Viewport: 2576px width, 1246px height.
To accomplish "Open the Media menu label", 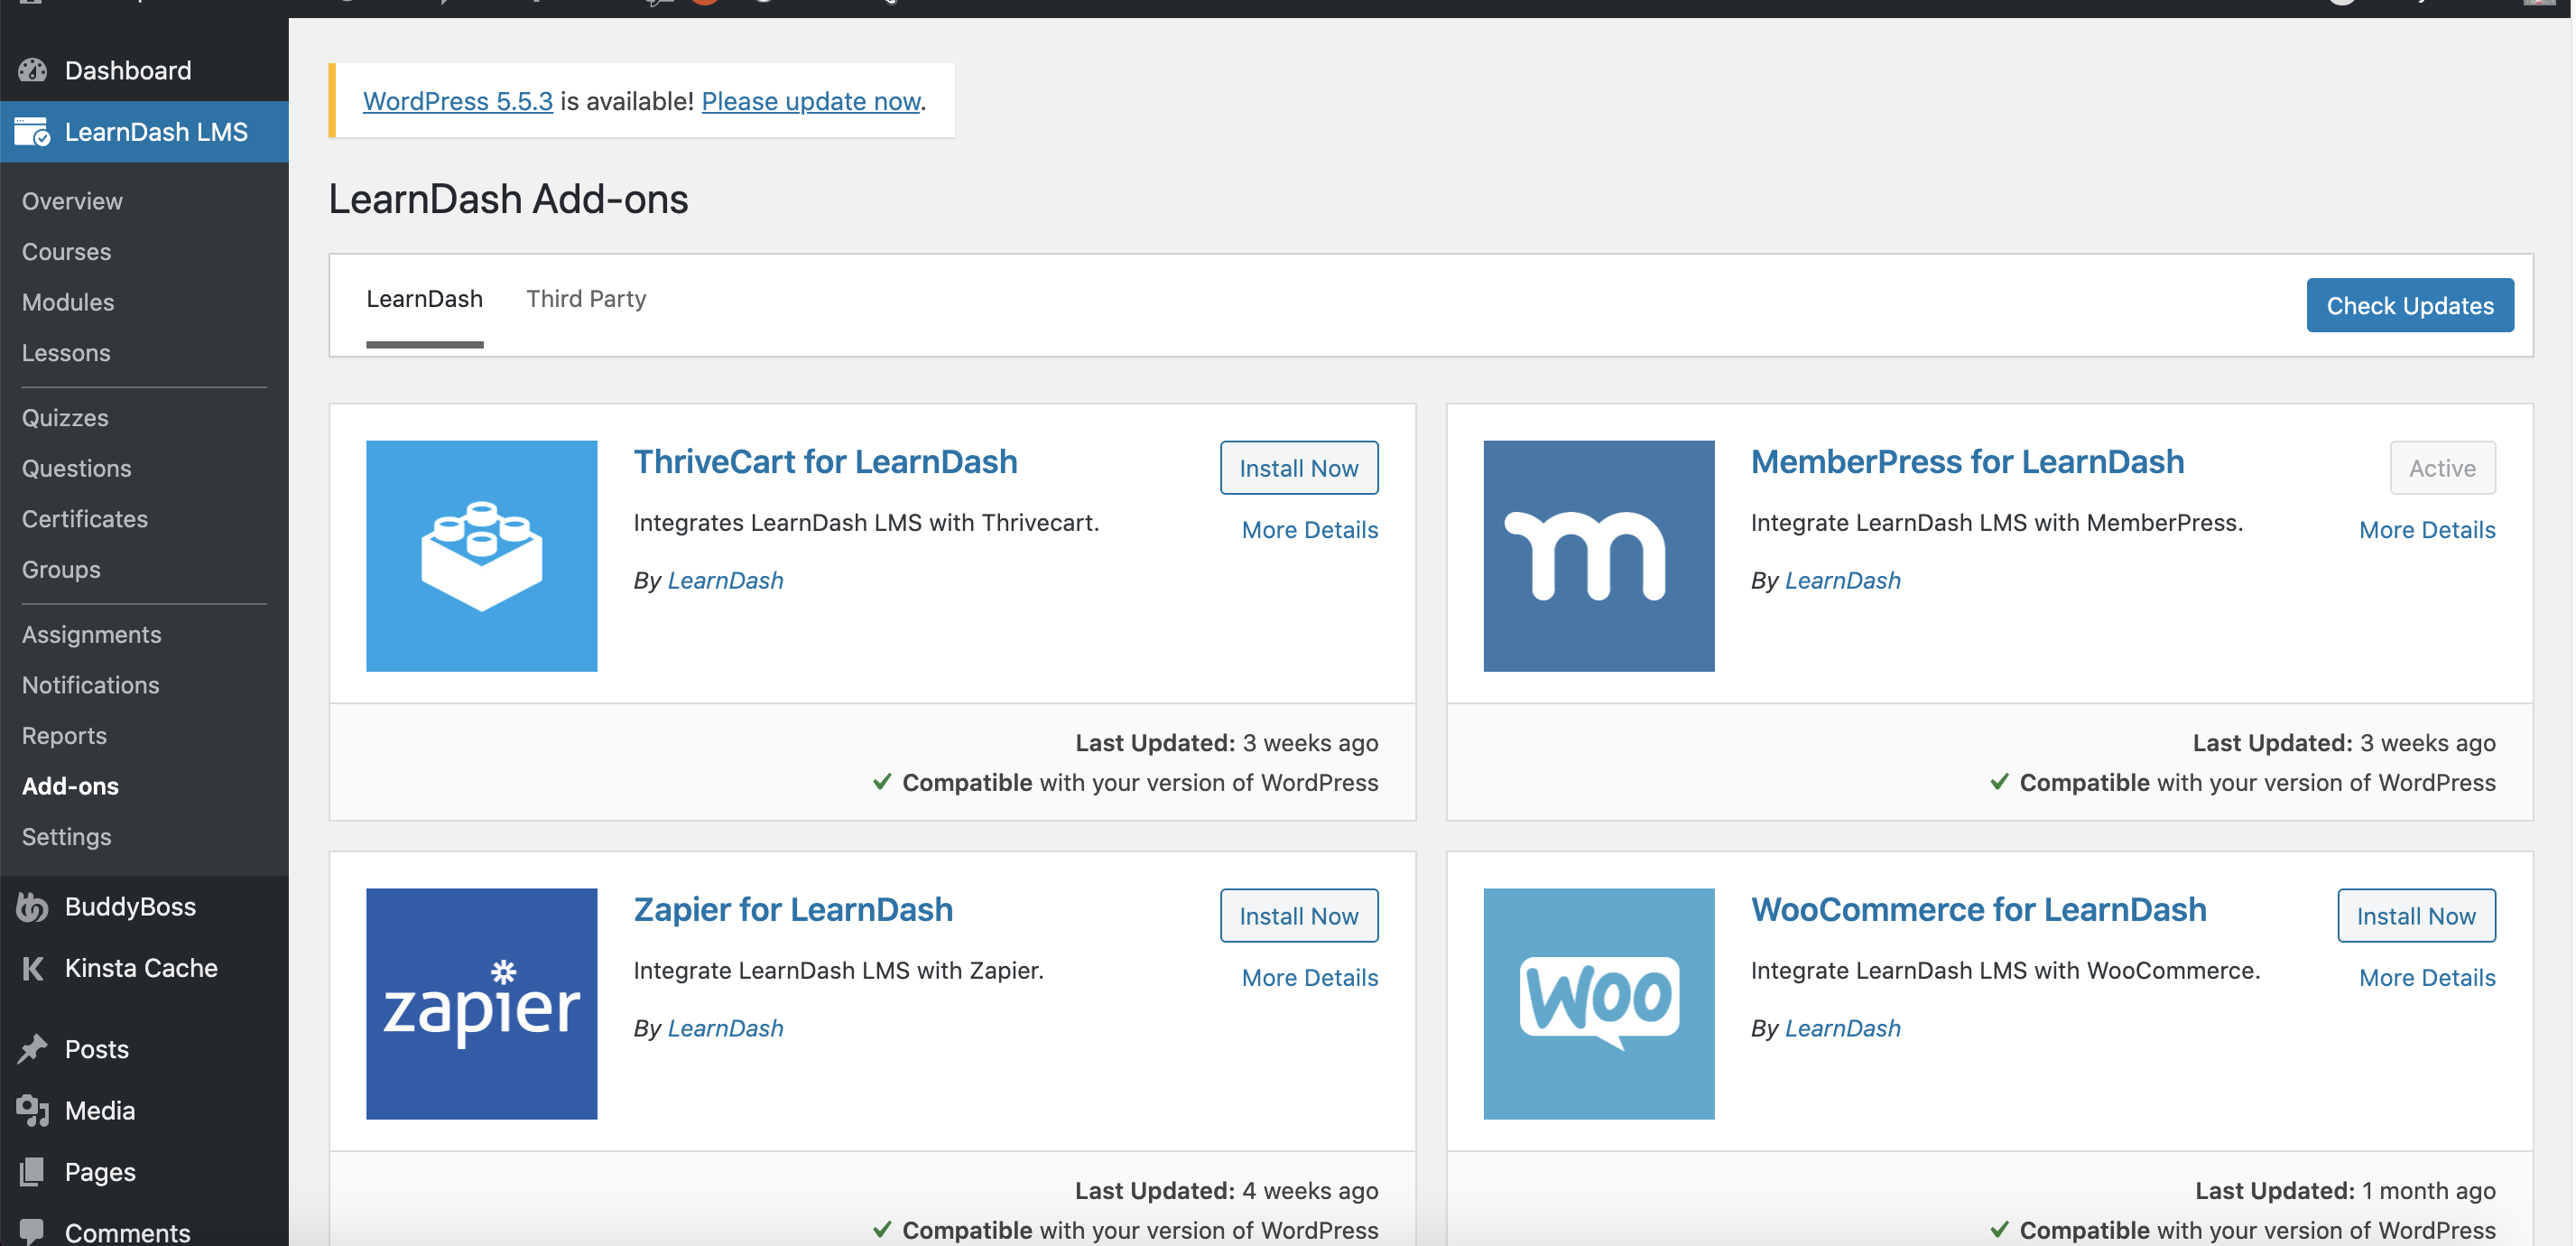I will pos(100,1110).
